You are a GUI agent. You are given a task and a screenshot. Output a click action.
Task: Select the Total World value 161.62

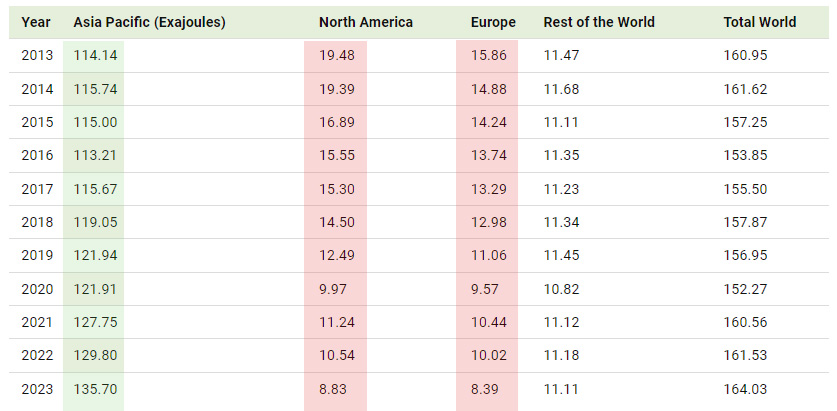tap(745, 89)
